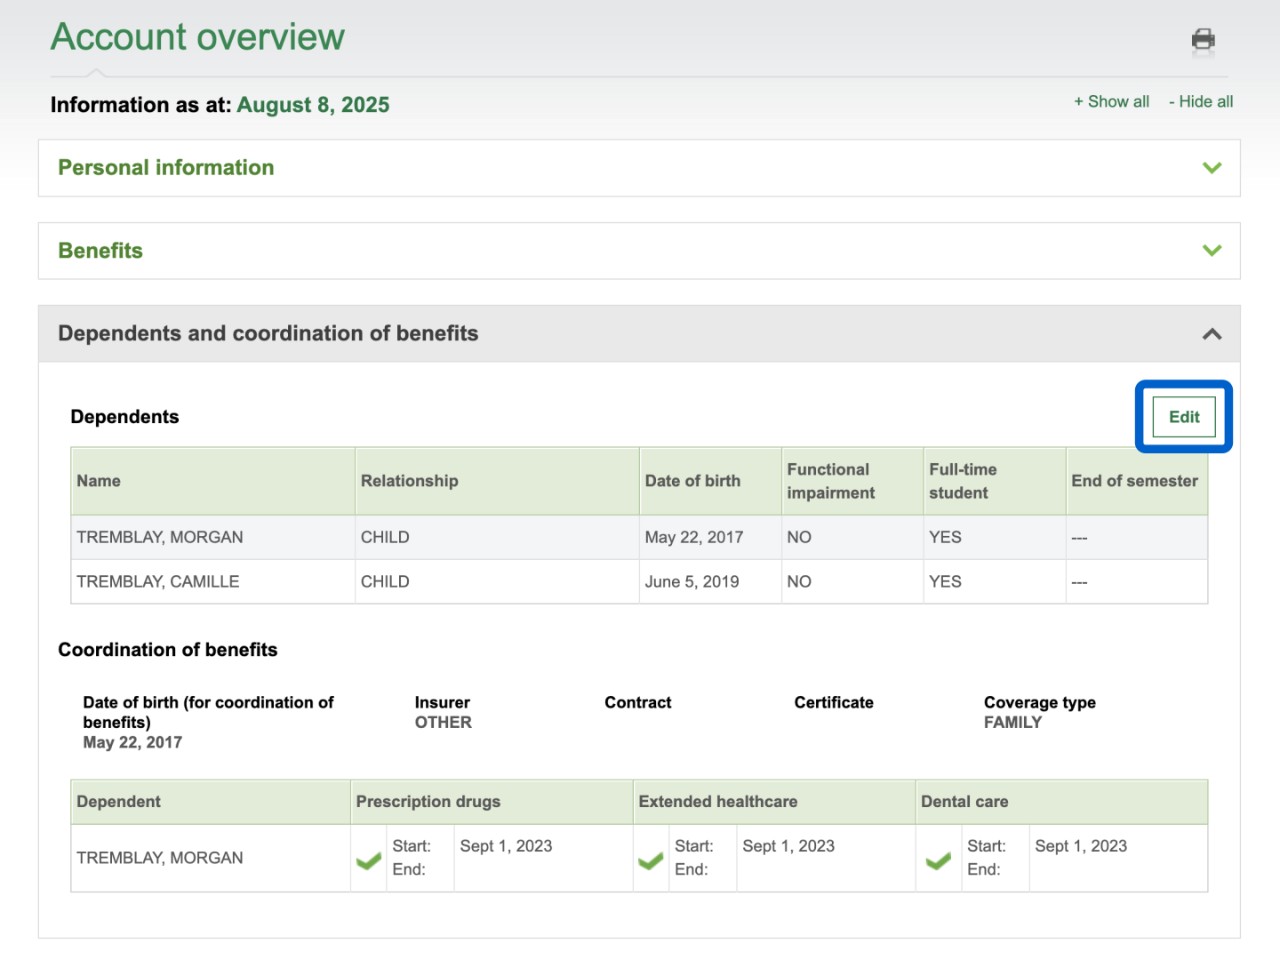Open the Benefits section header
This screenshot has width=1280, height=960.
click(100, 251)
